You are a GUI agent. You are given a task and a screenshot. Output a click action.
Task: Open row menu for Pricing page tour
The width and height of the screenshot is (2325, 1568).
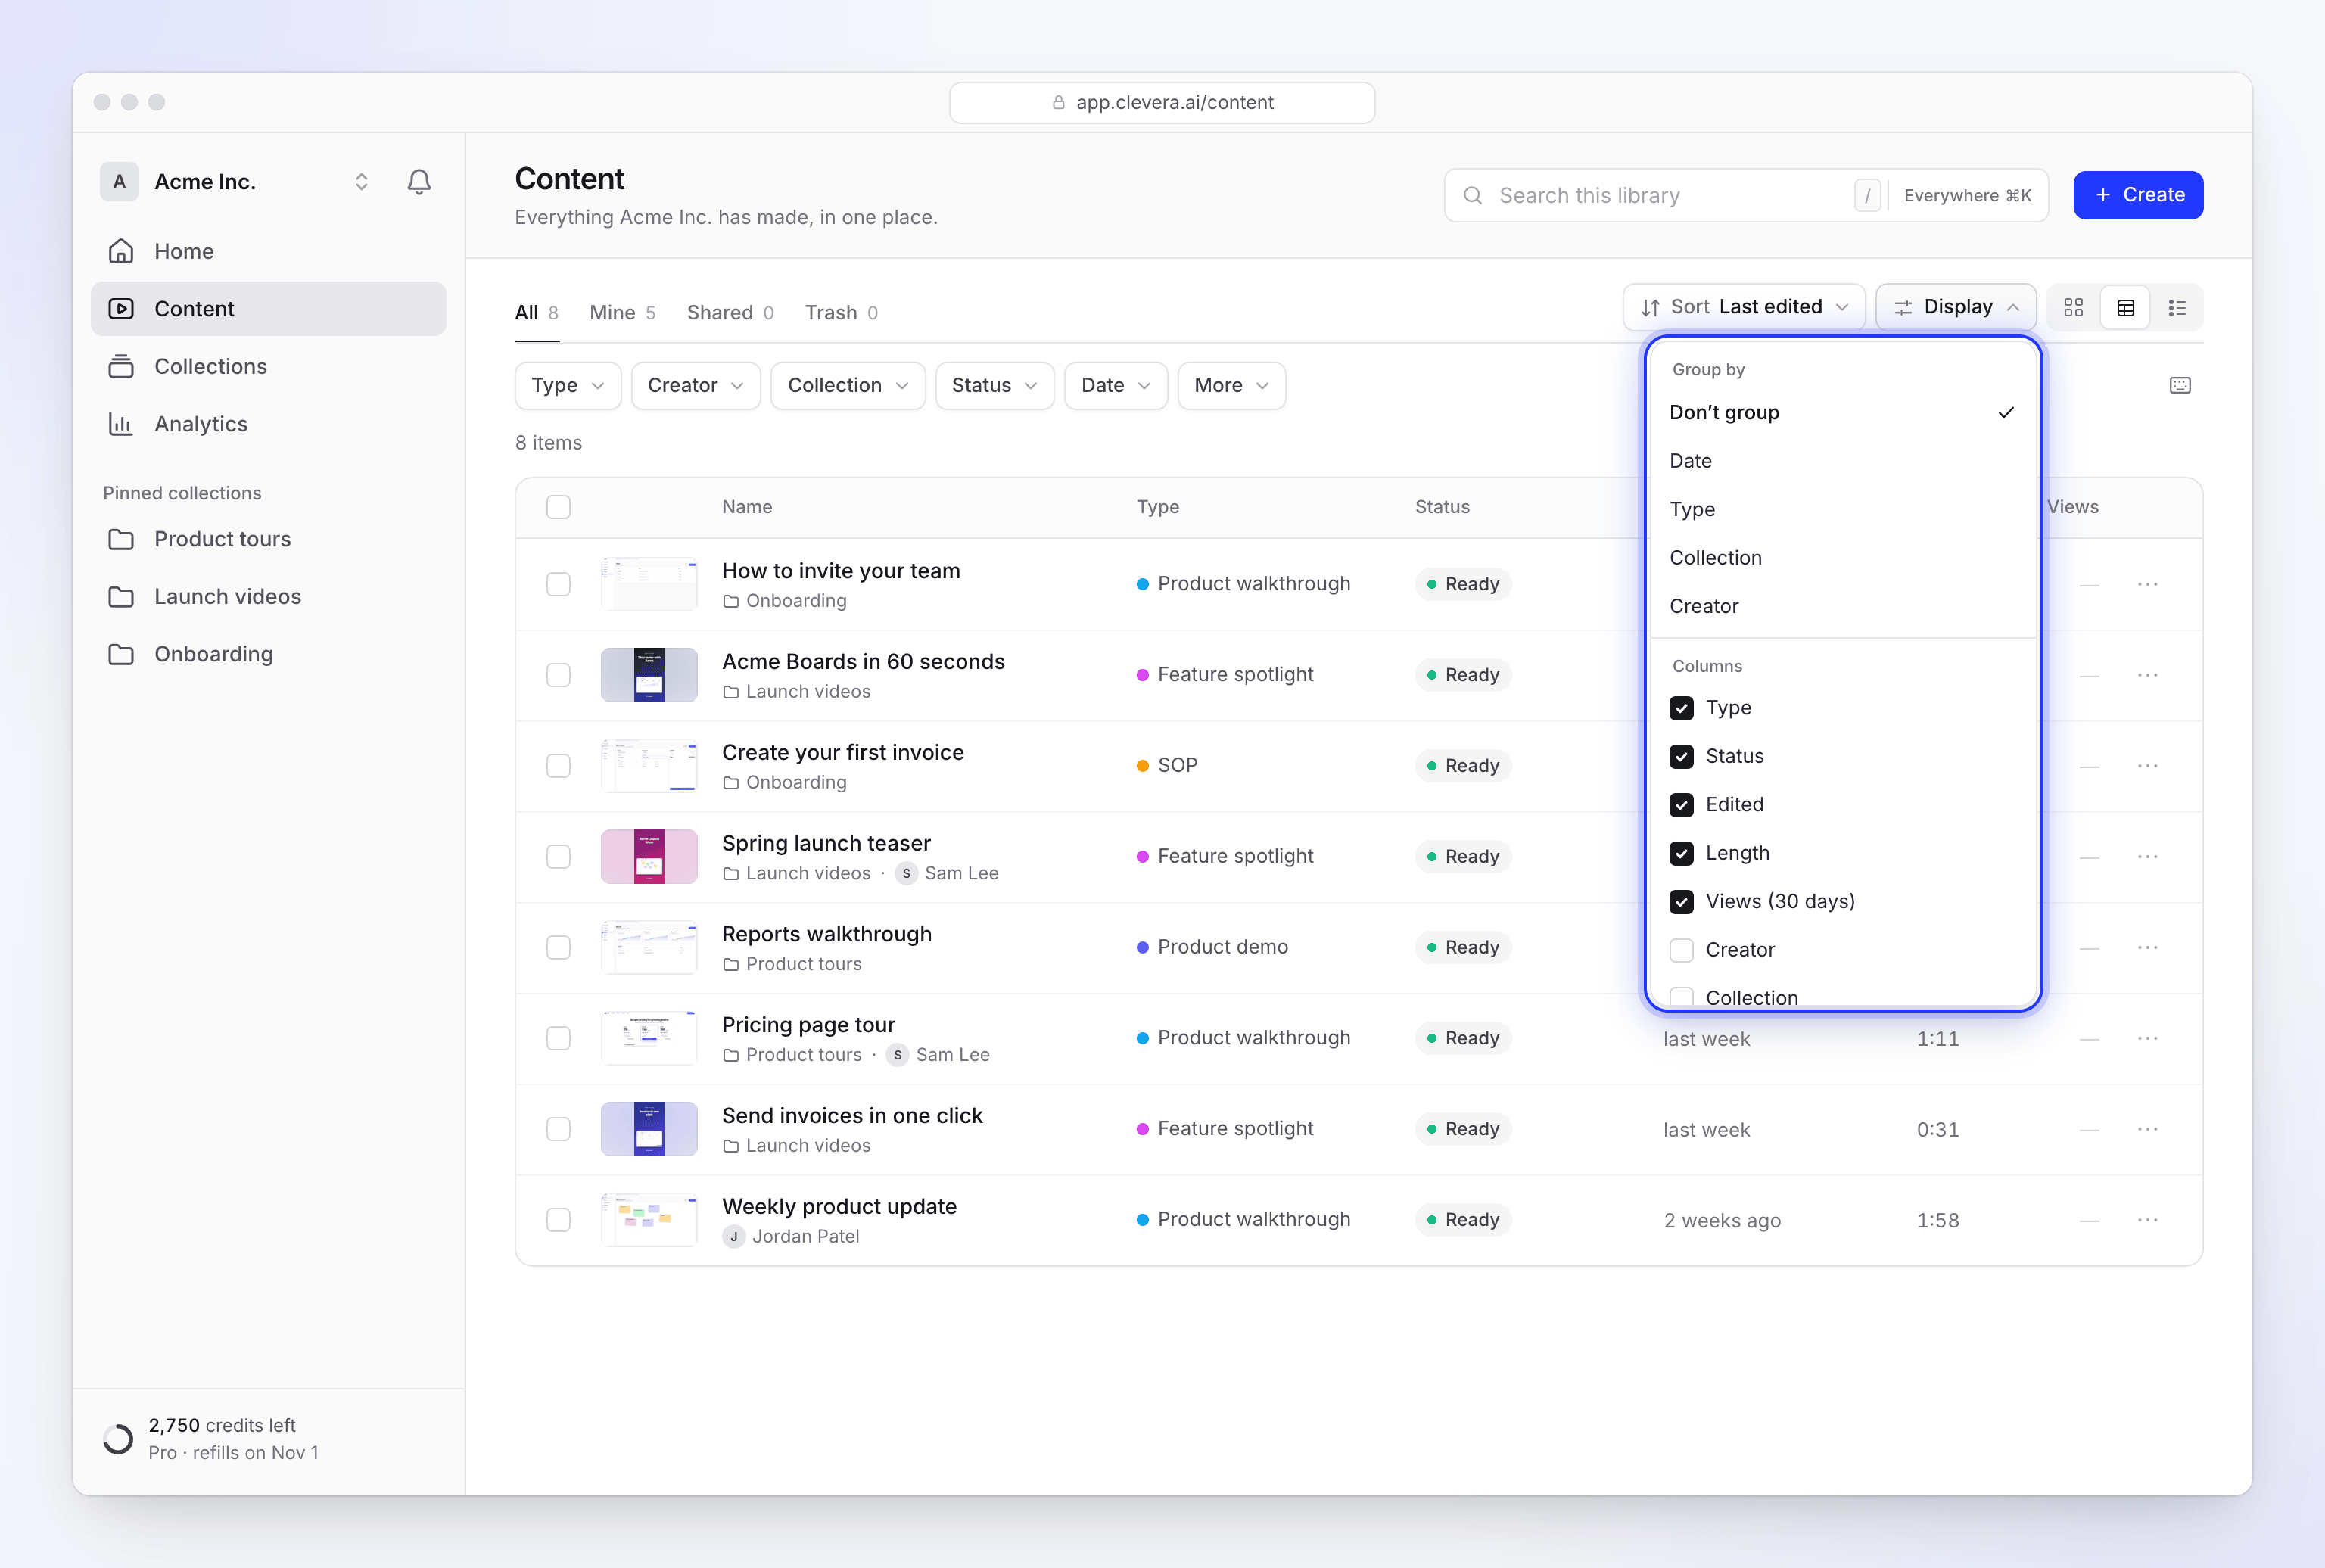click(2148, 1038)
